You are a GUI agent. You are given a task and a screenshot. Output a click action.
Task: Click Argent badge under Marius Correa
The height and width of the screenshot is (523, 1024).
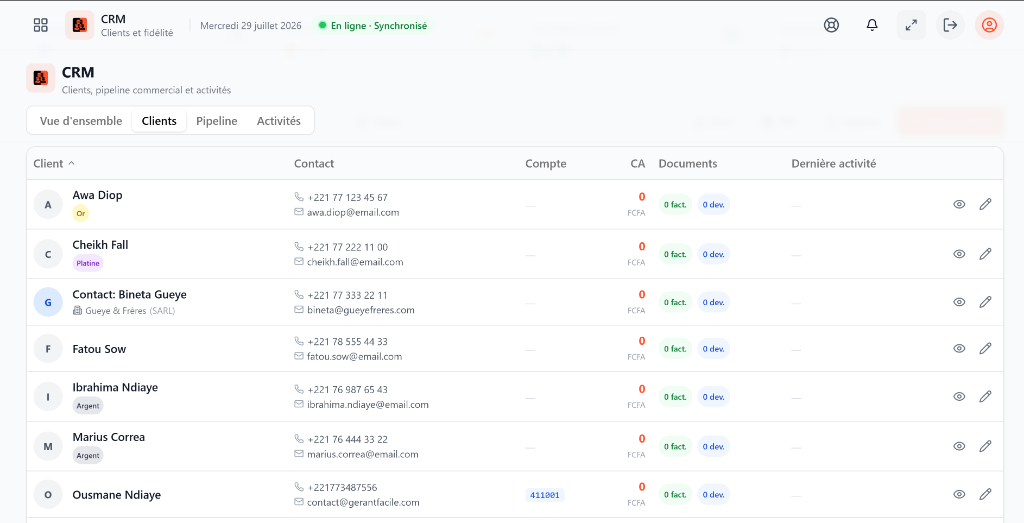tap(88, 455)
